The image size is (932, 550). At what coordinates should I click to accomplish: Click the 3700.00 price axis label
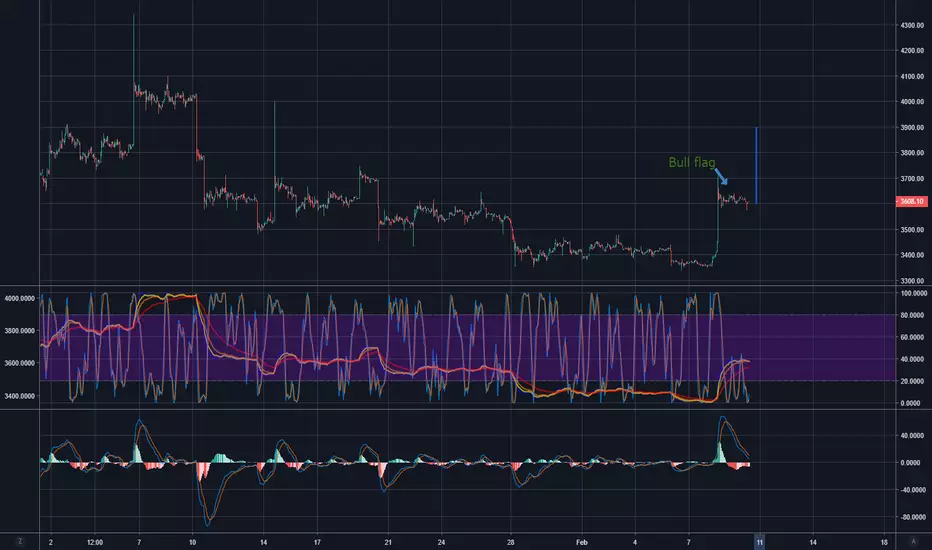912,178
